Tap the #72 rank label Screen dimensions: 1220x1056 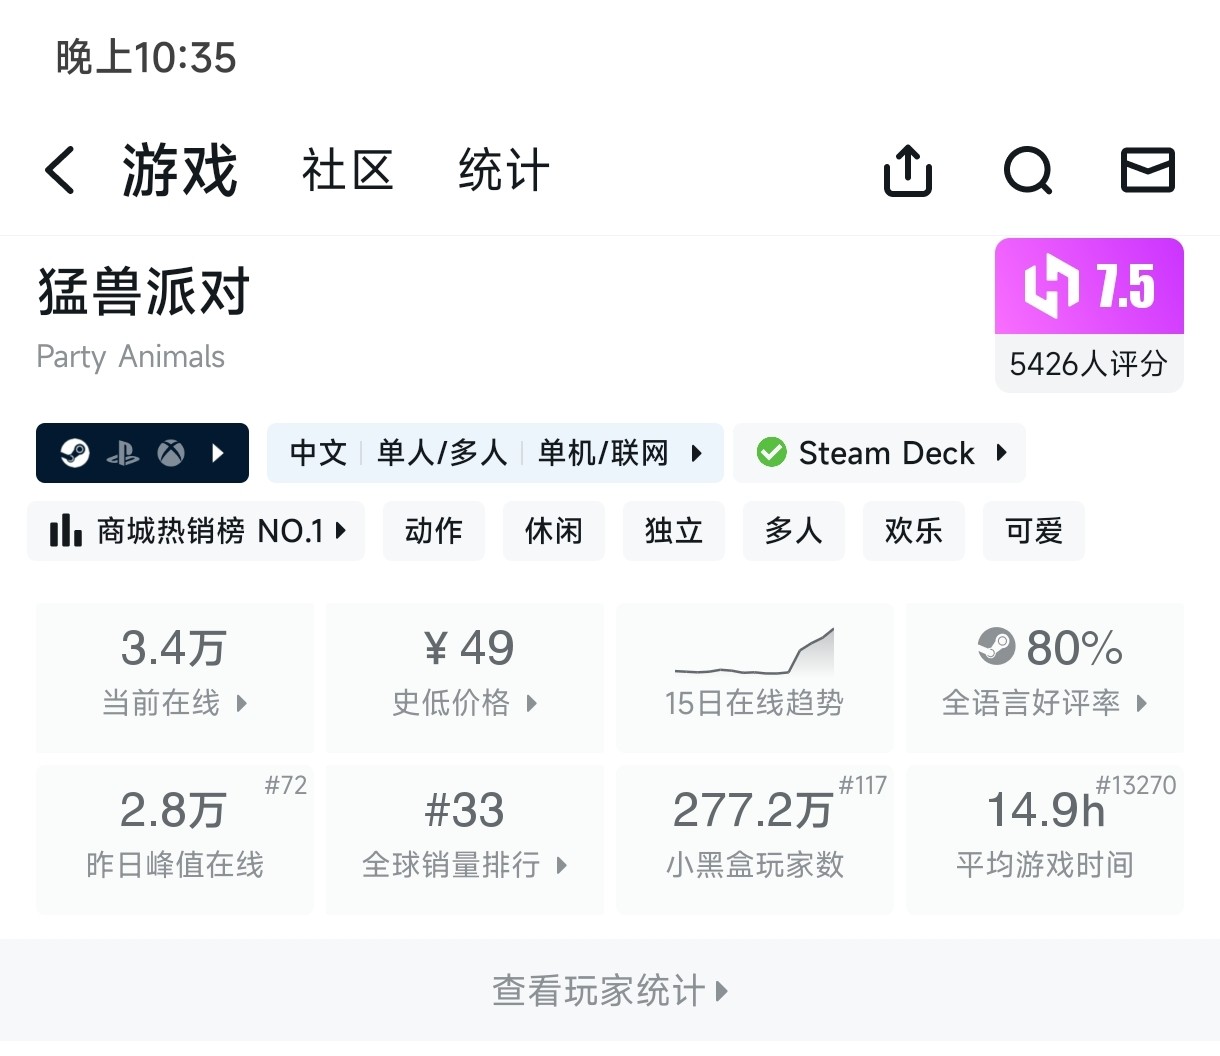point(285,785)
